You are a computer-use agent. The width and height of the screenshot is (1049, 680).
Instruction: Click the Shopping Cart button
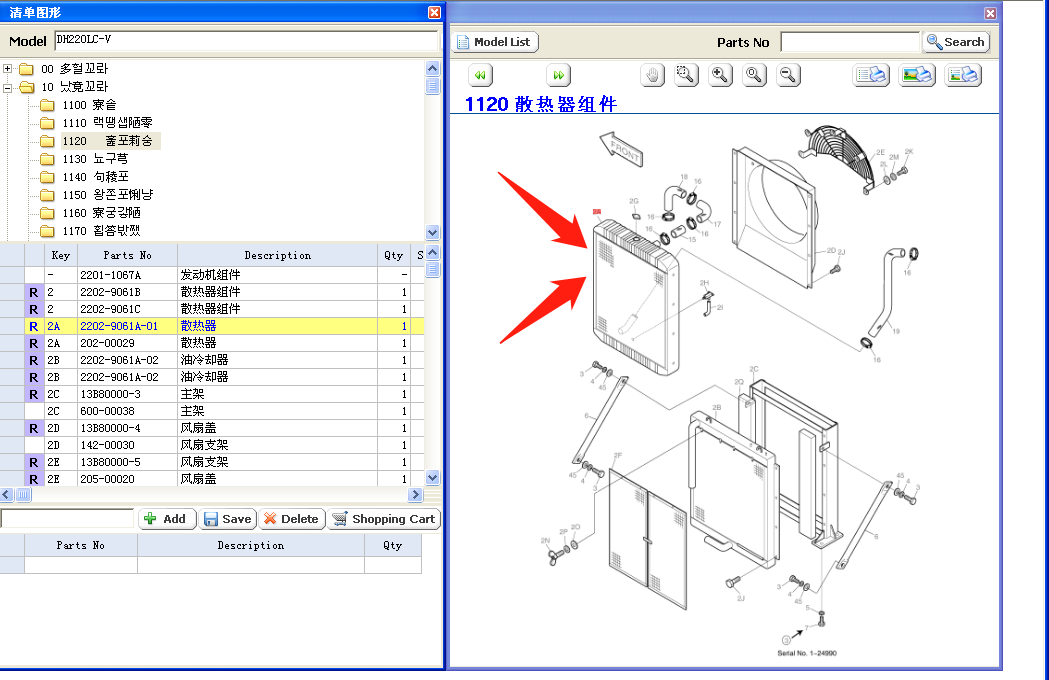pyautogui.click(x=384, y=519)
